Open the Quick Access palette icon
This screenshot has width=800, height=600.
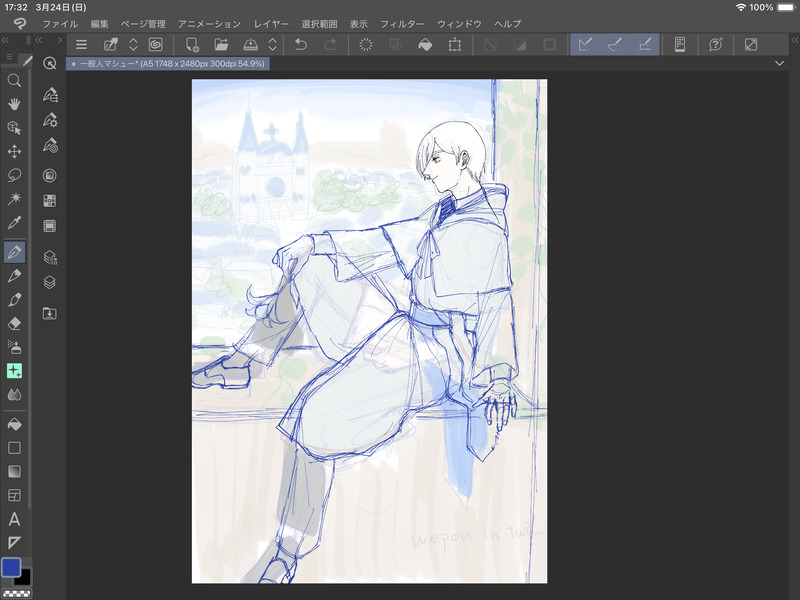coord(49,63)
